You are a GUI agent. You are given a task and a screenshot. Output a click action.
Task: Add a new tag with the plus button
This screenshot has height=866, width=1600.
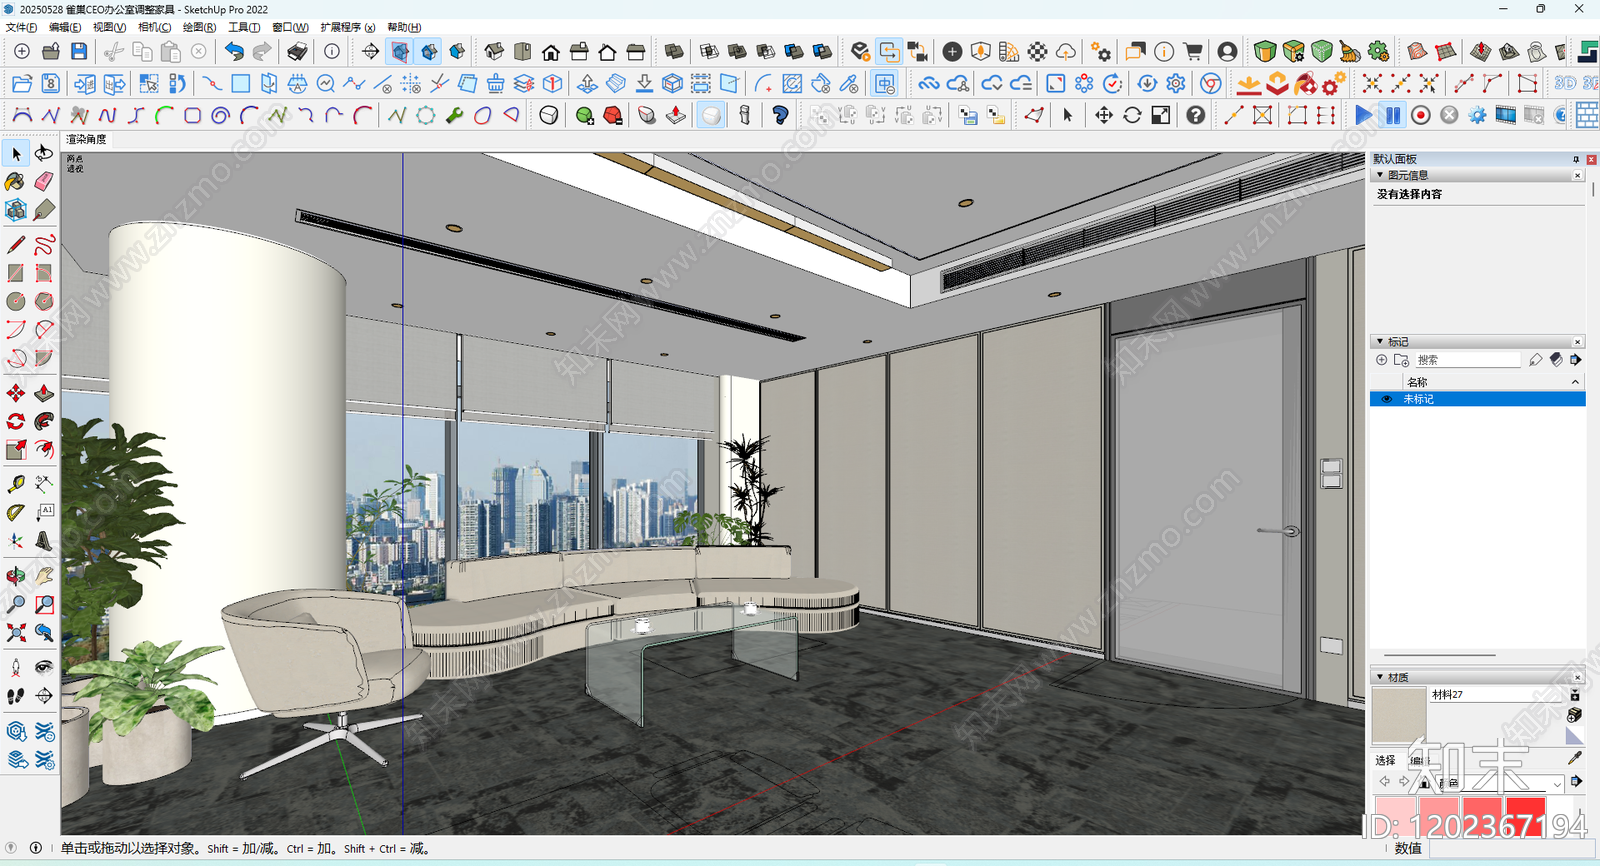(x=1382, y=360)
